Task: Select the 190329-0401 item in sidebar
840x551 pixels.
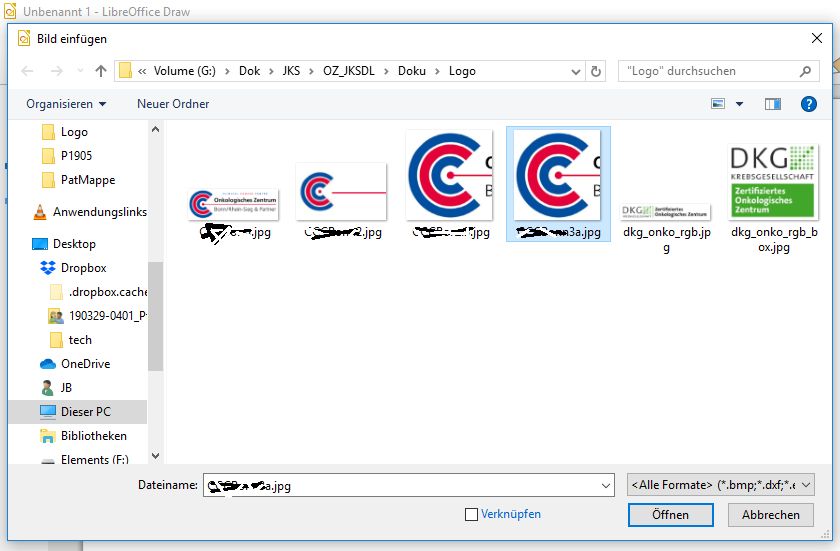Action: coord(98,316)
